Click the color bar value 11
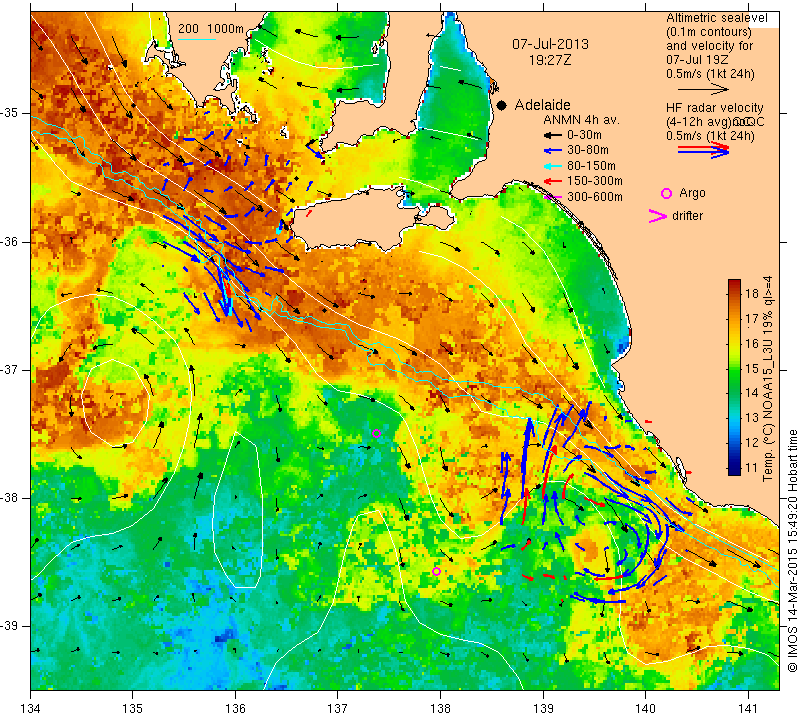800x720 pixels. [753, 468]
